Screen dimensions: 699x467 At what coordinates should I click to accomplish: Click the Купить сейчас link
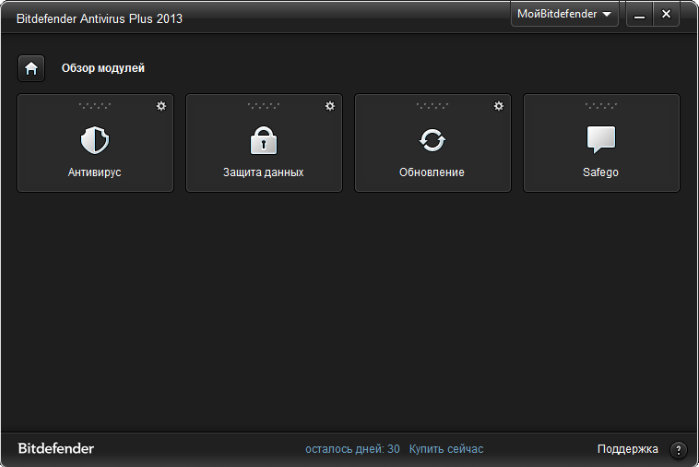446,449
